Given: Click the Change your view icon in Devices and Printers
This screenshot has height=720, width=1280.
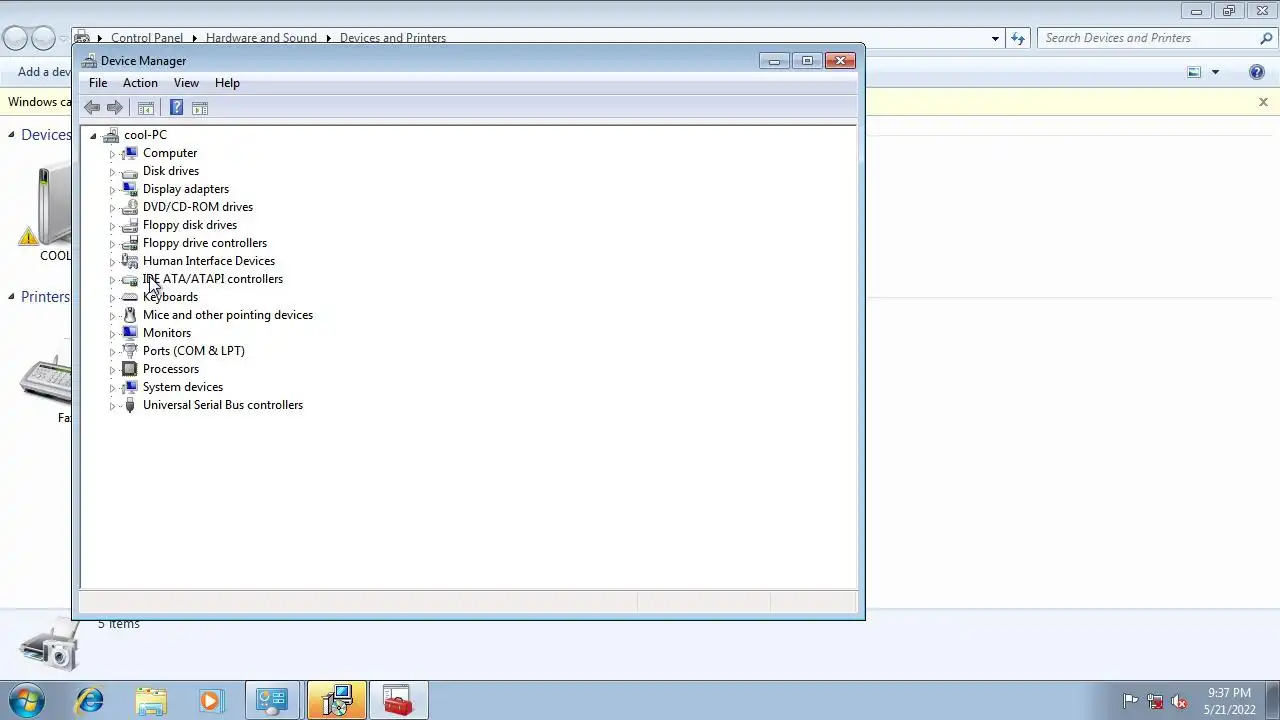Looking at the screenshot, I should point(1194,72).
